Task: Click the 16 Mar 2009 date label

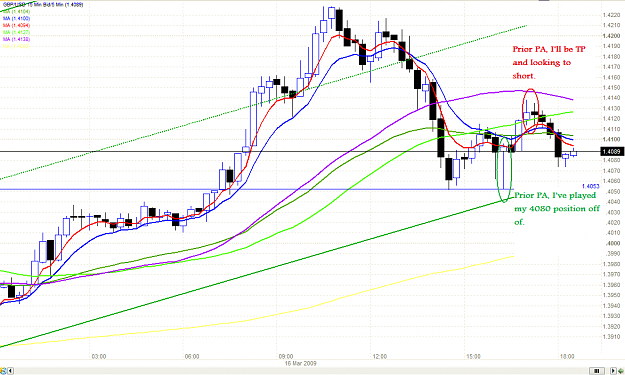Action: tap(300, 363)
